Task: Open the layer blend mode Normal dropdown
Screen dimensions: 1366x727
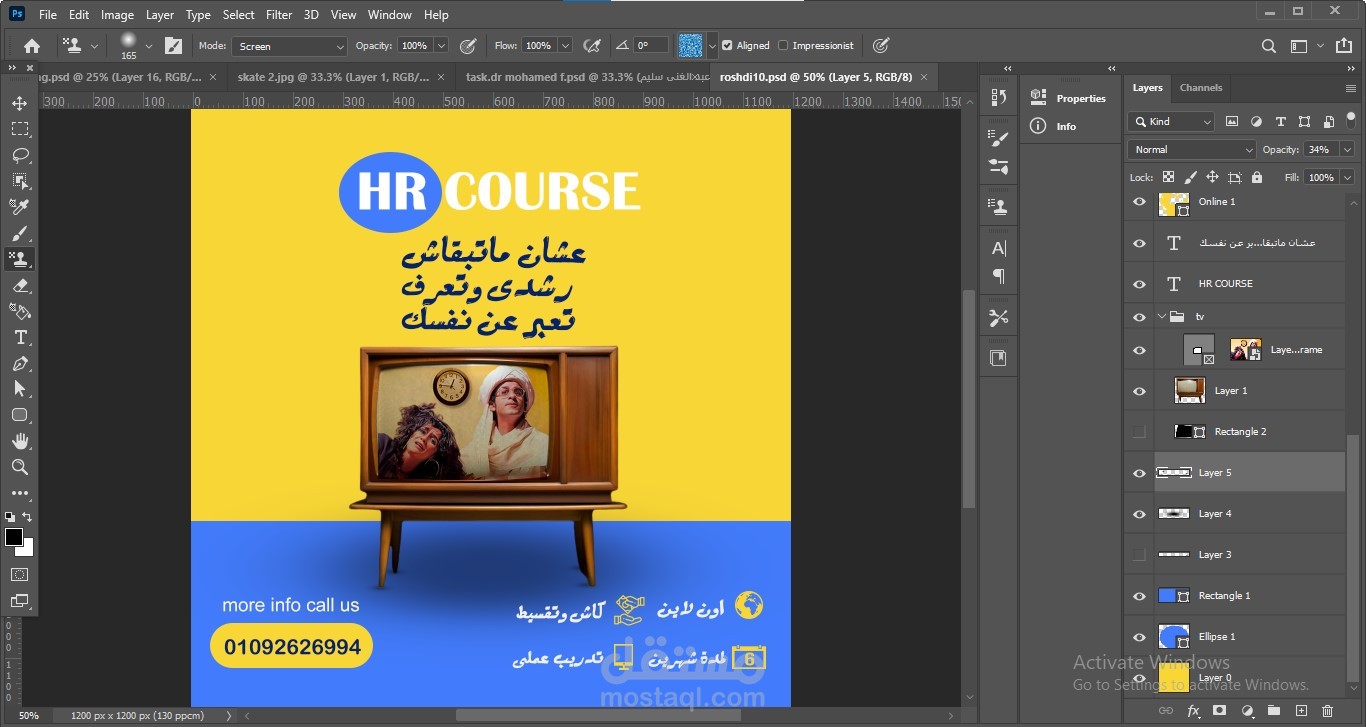Action: point(1191,149)
